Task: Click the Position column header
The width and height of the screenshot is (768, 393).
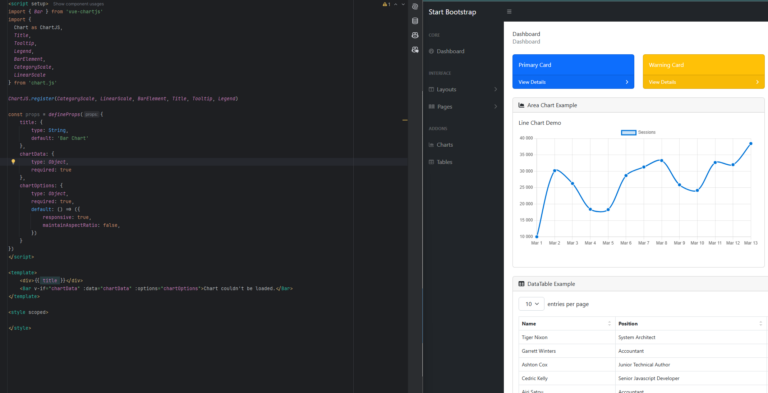Action: (691, 323)
